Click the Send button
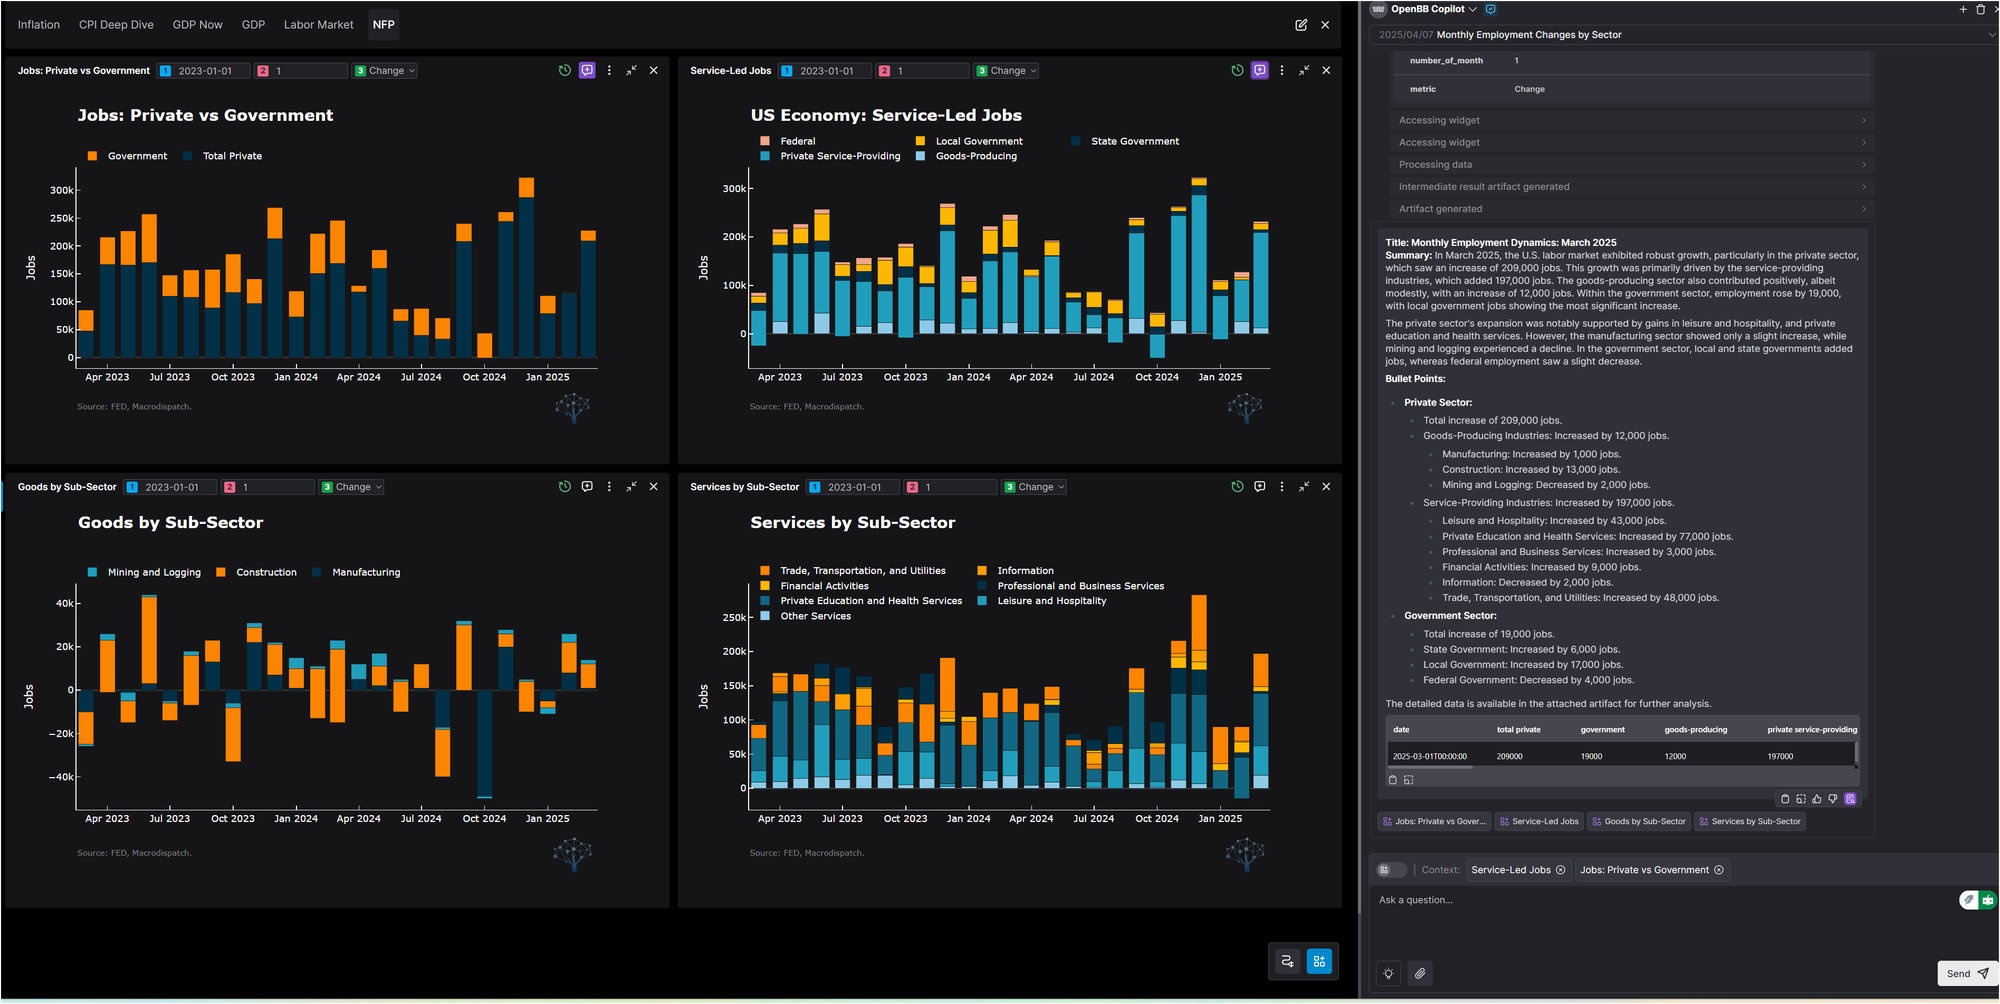This screenshot has width=2000, height=1004. pyautogui.click(x=1968, y=974)
